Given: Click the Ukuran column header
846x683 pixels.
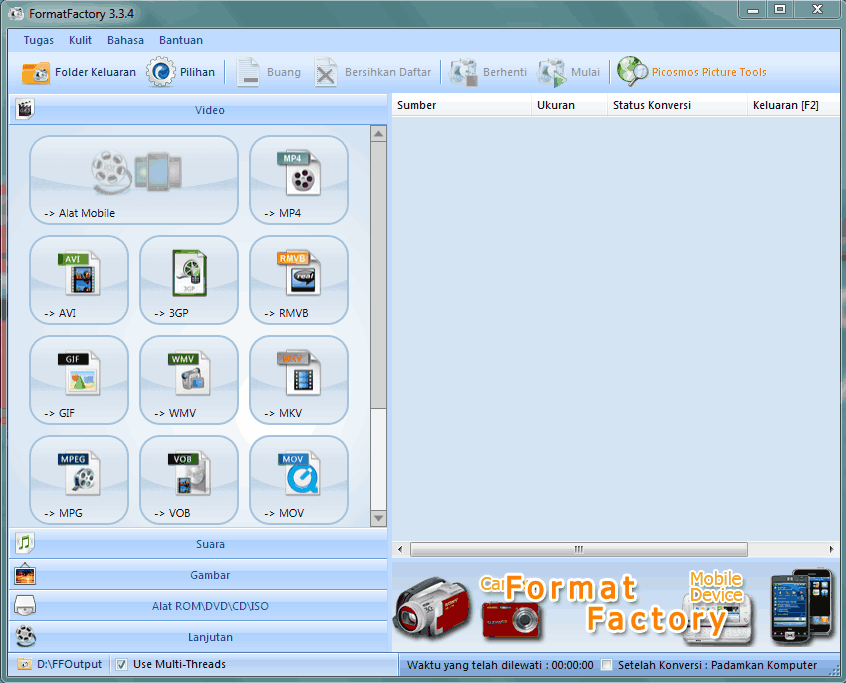Looking at the screenshot, I should [570, 105].
